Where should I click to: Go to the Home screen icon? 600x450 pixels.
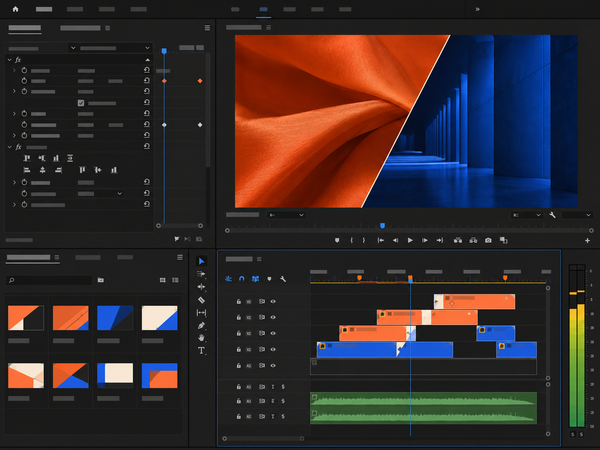(15, 9)
